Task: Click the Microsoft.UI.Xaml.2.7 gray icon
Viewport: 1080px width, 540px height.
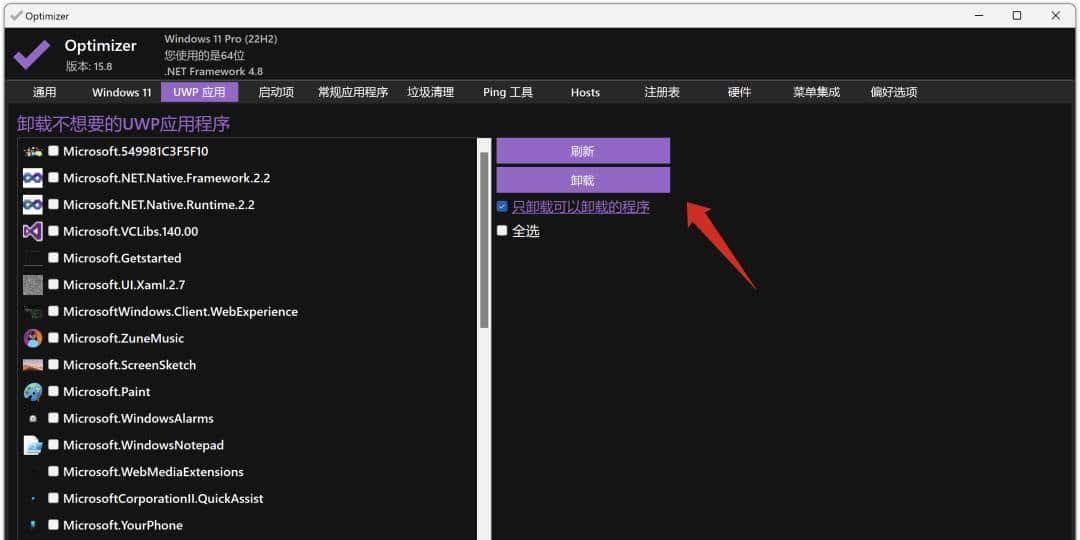Action: pos(32,285)
